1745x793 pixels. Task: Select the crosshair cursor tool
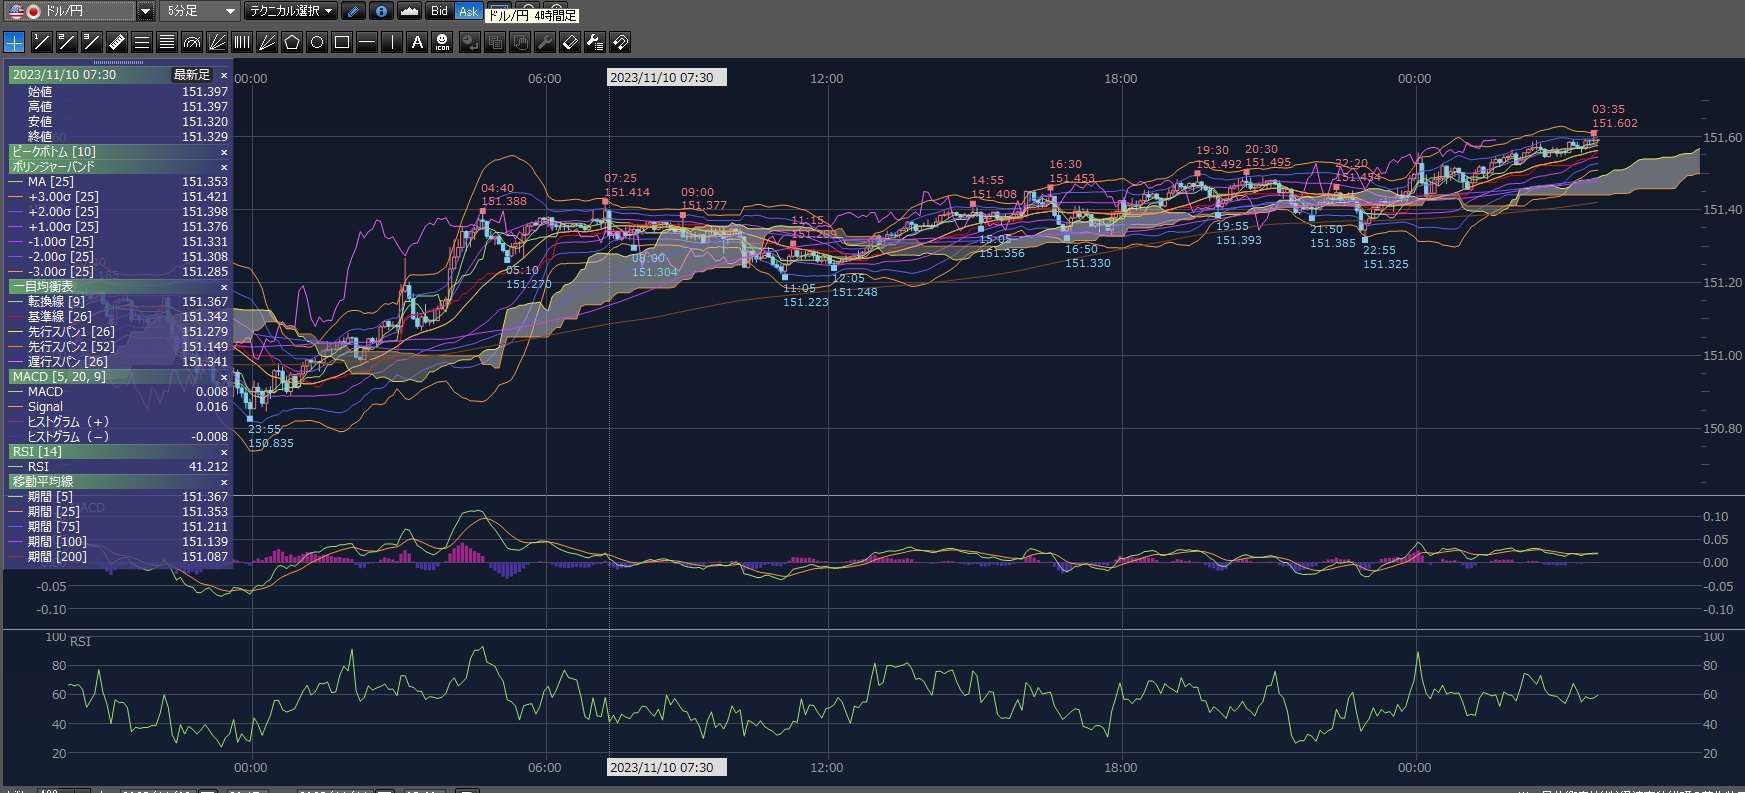coord(14,42)
